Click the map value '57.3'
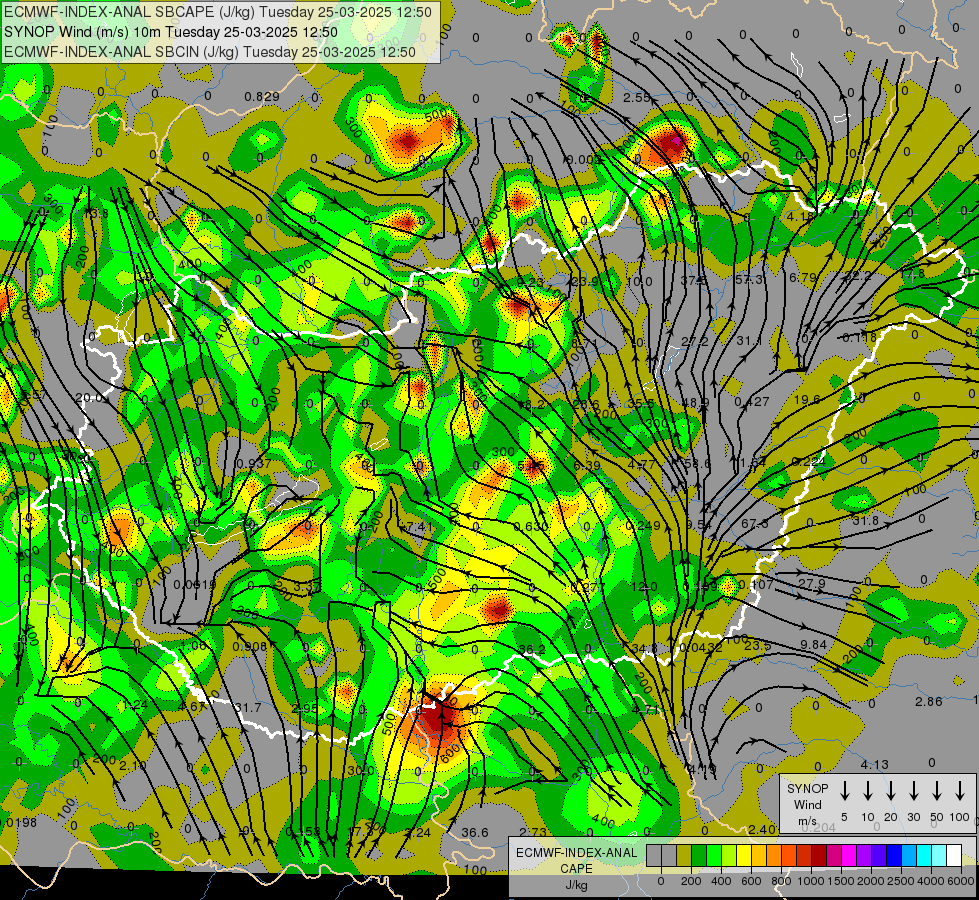Screen dimensions: 979x900 749,279
